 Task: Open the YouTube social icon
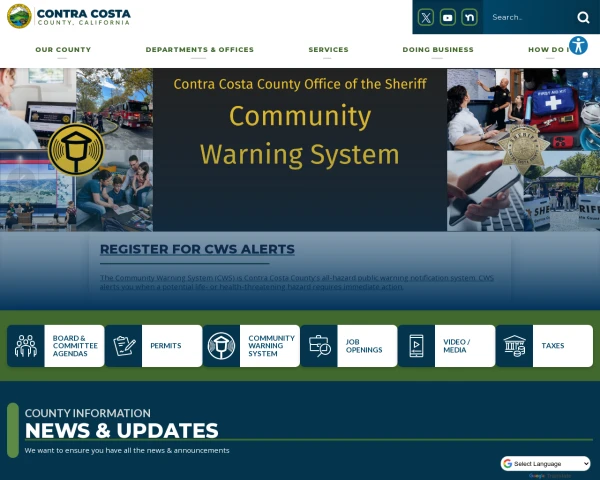pos(447,17)
